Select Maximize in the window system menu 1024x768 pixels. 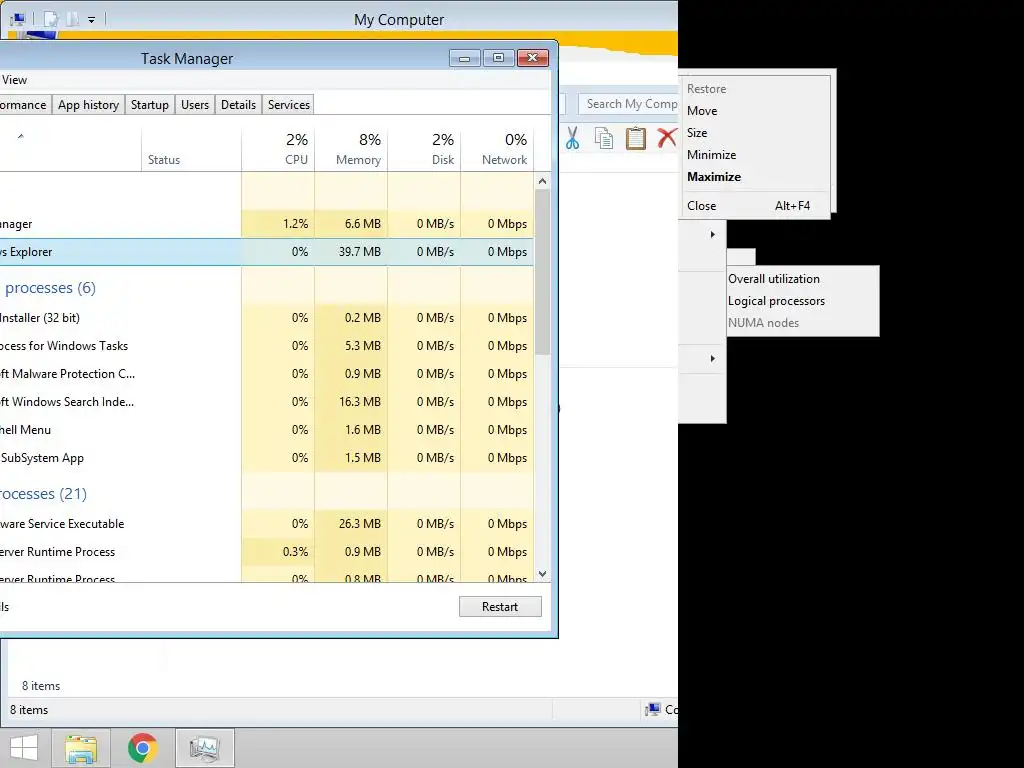point(756,177)
